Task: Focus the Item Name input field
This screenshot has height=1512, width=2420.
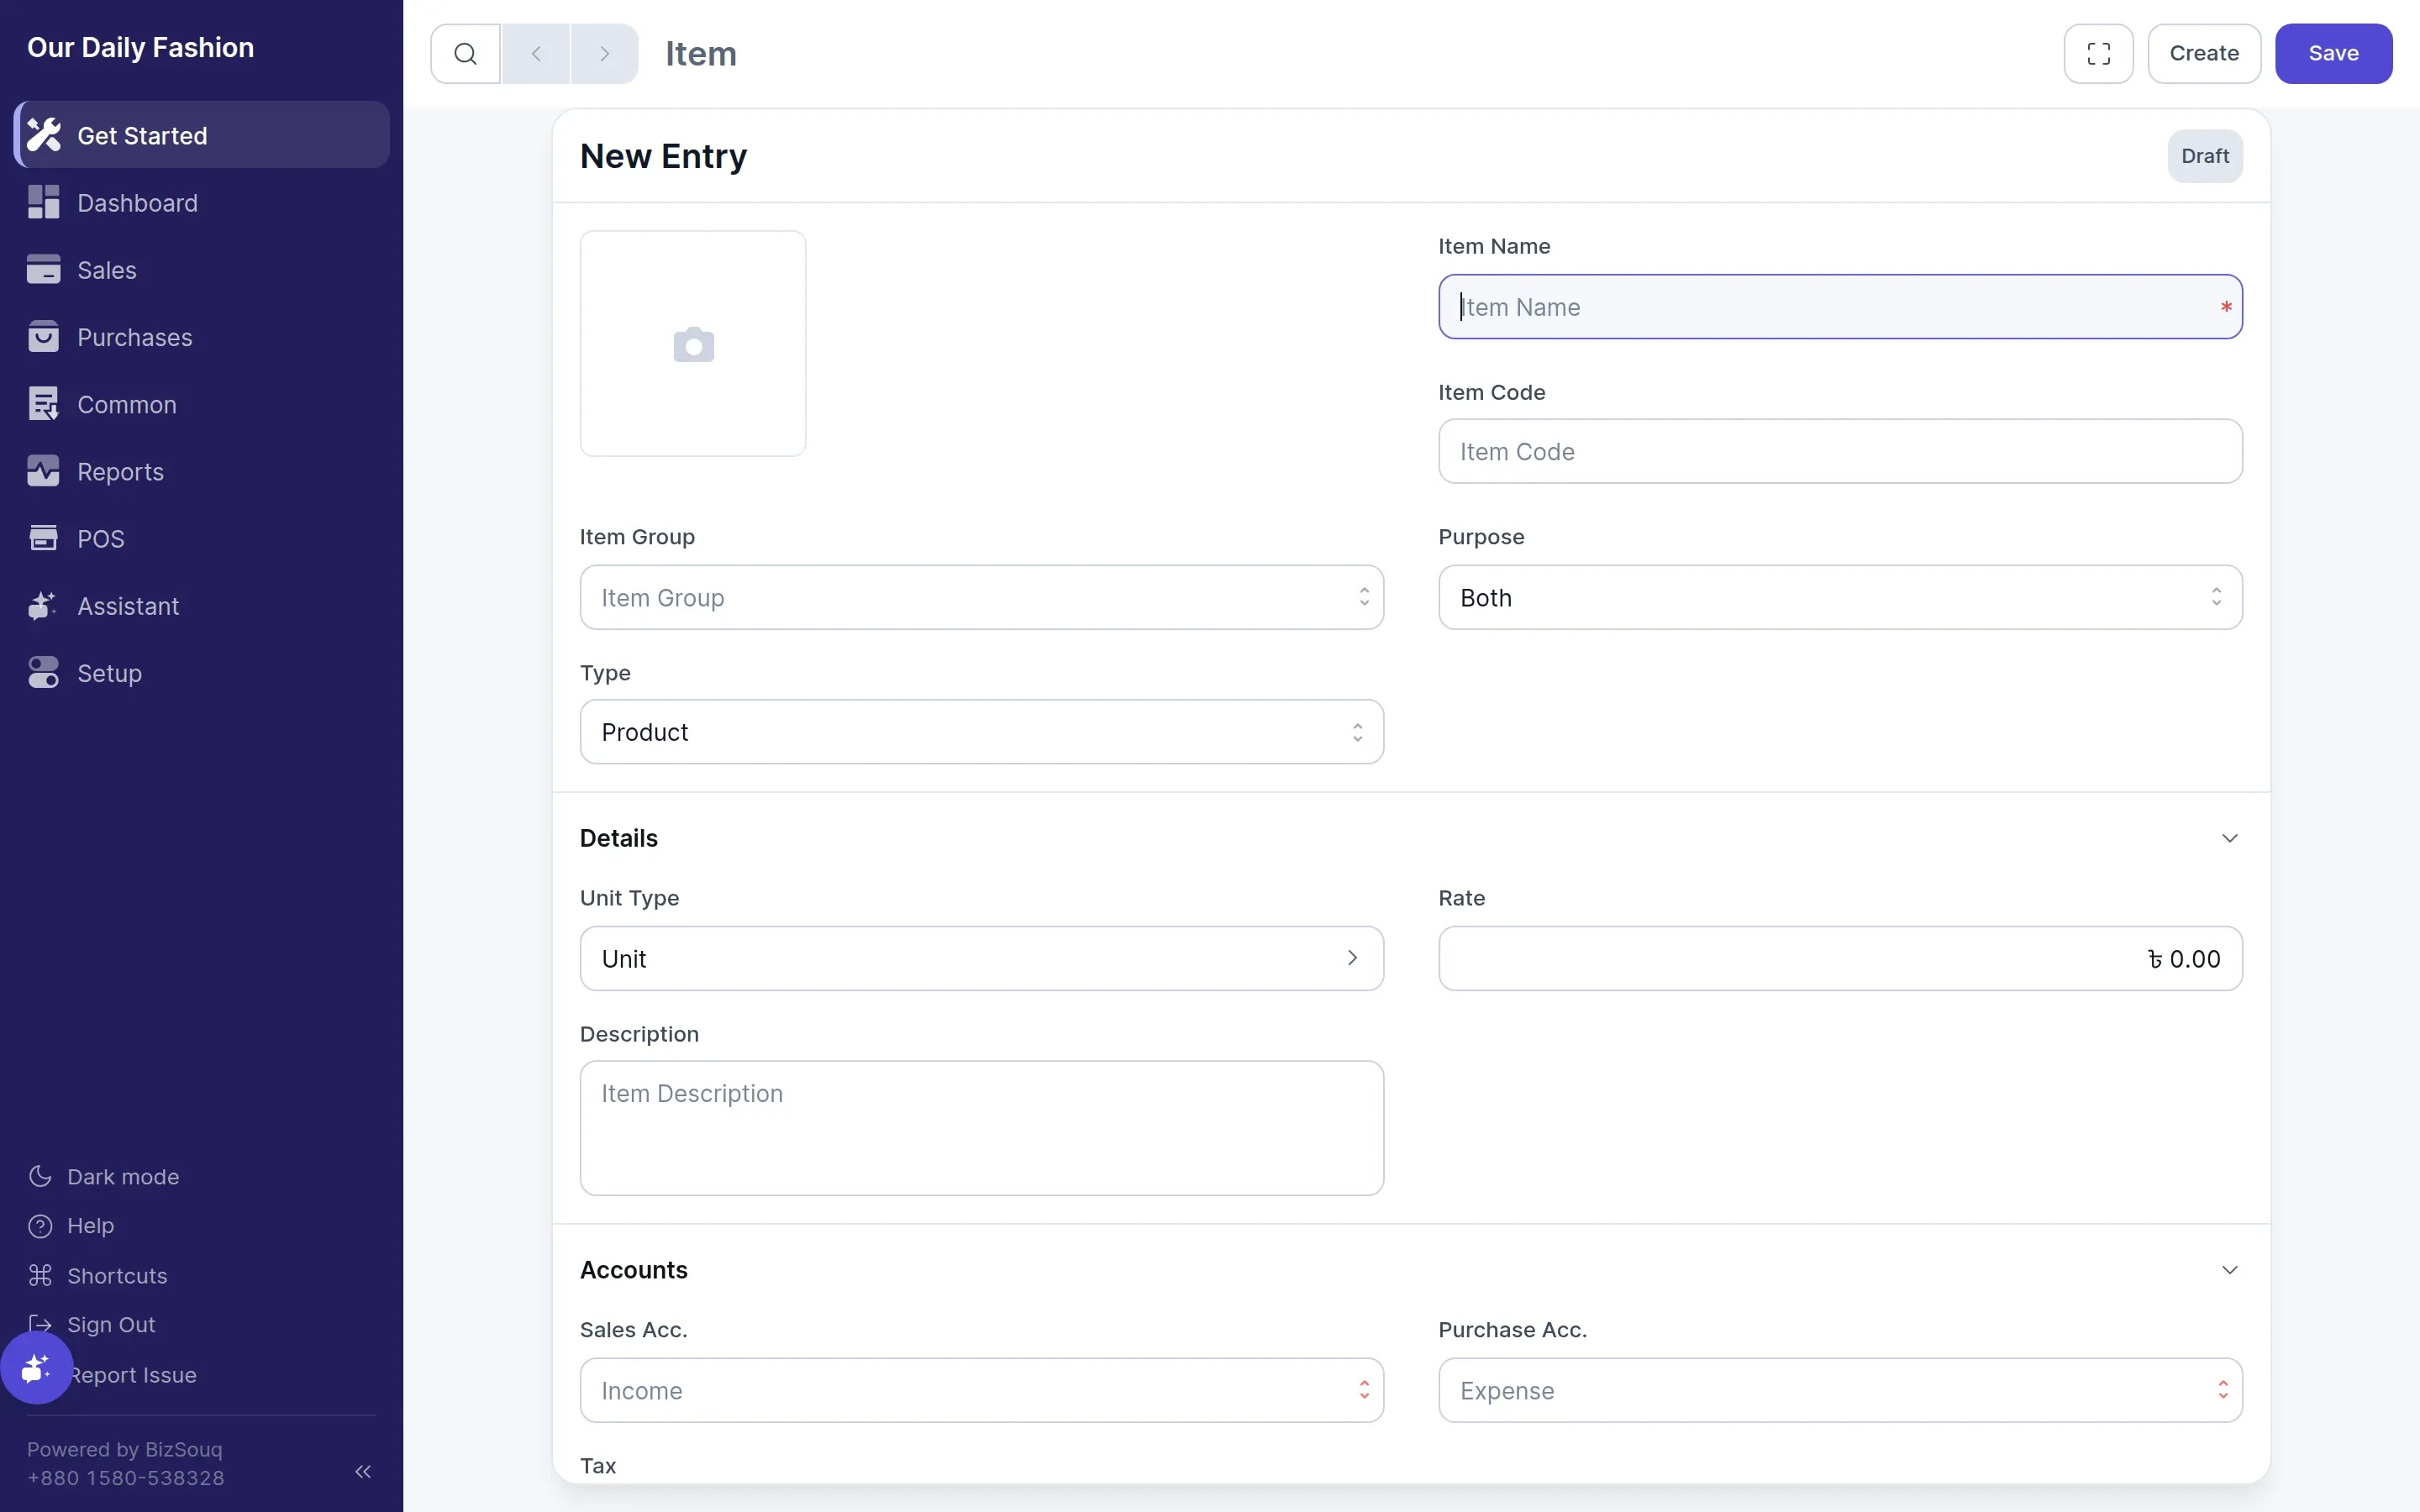Action: [1839, 307]
